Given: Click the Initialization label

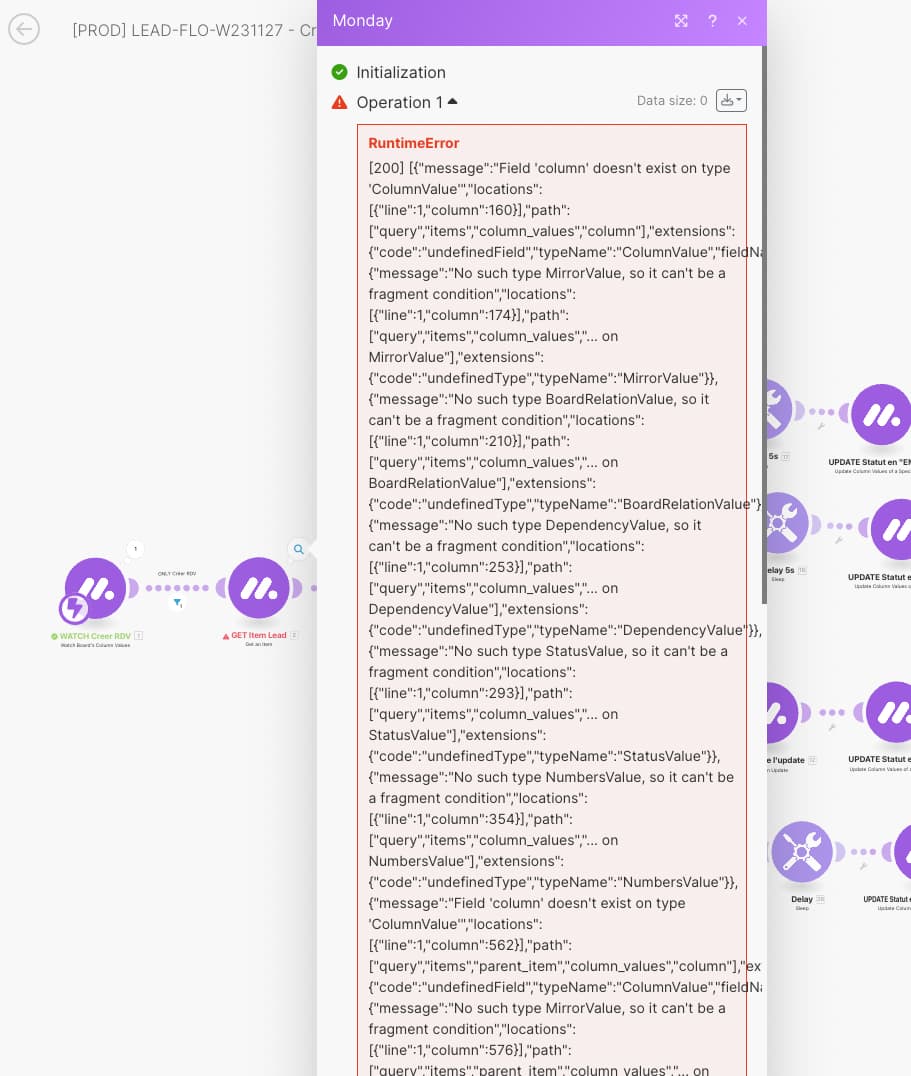Looking at the screenshot, I should (x=401, y=72).
